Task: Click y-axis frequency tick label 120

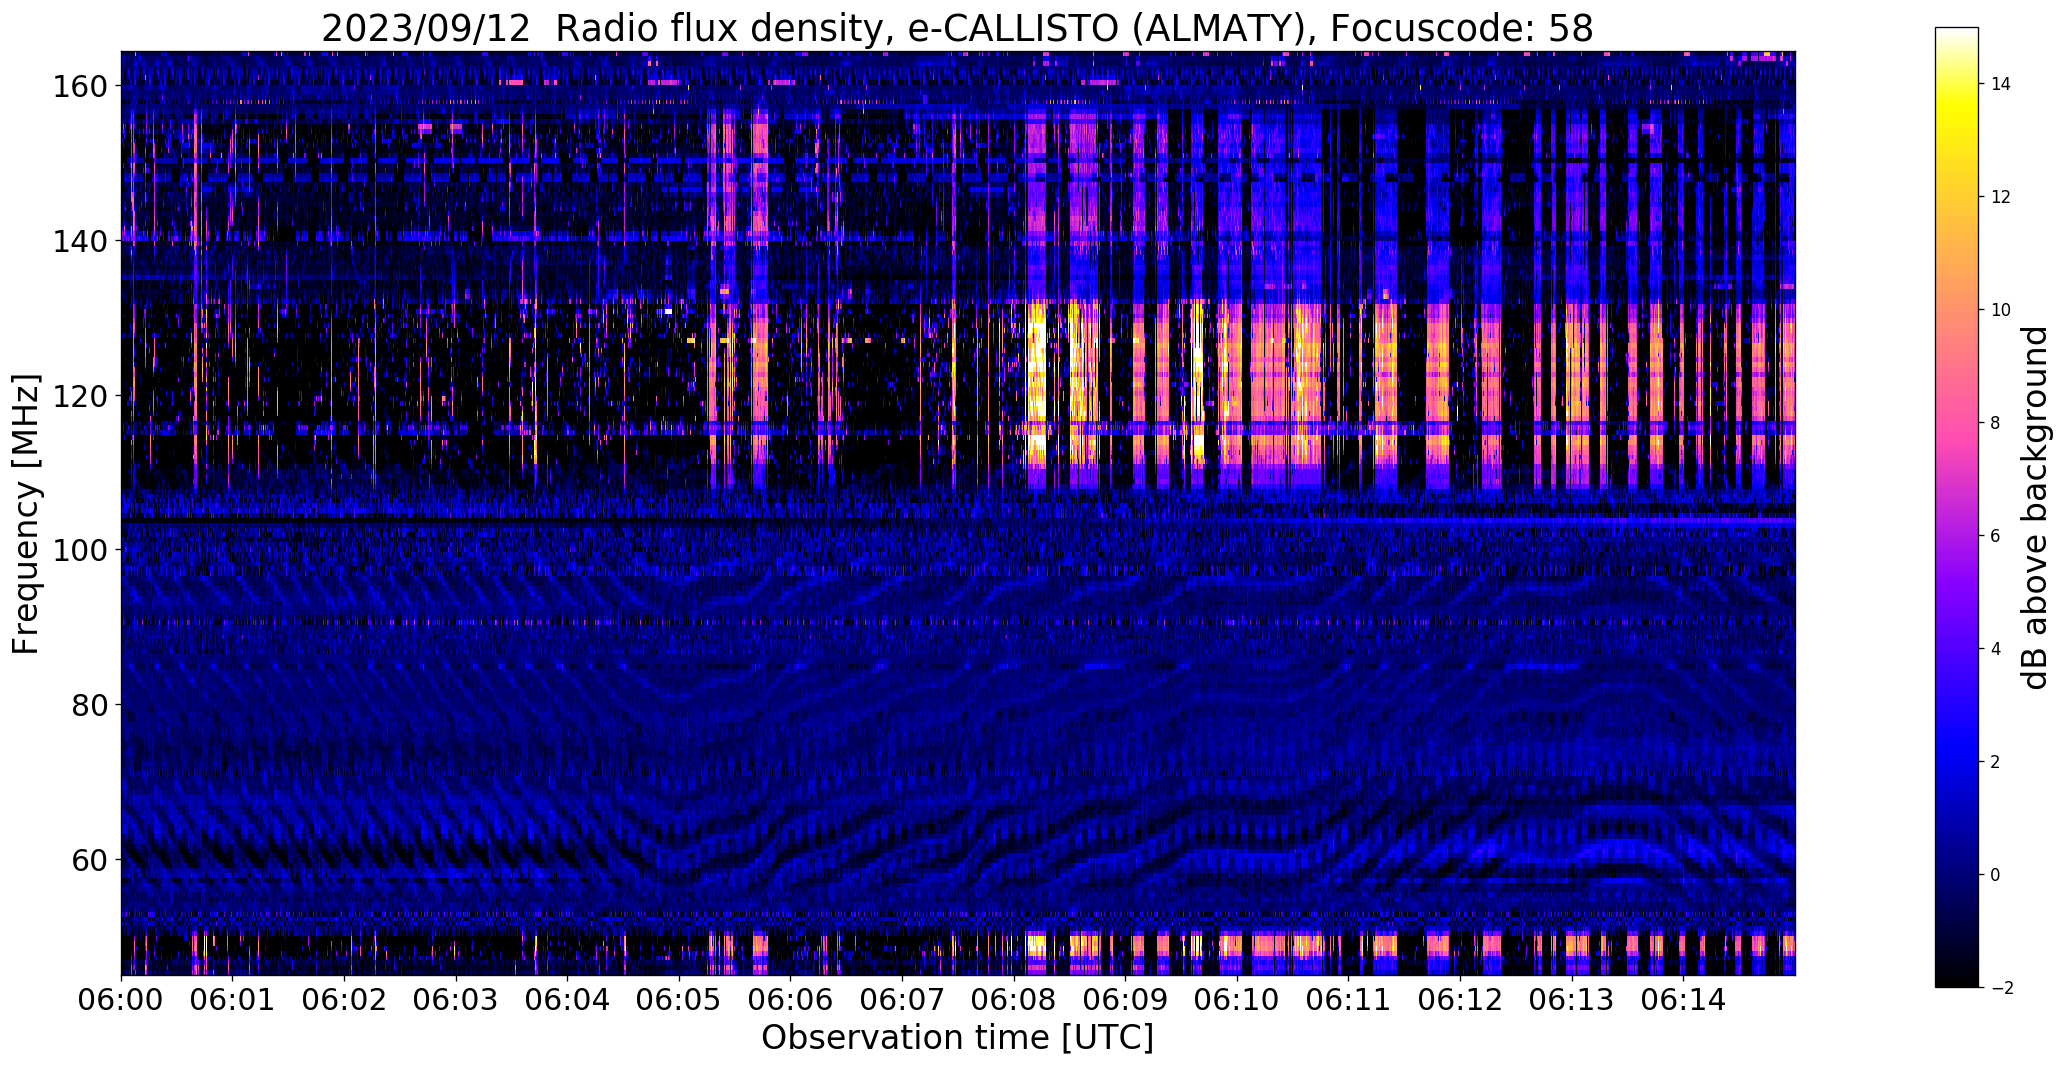Action: tap(79, 396)
